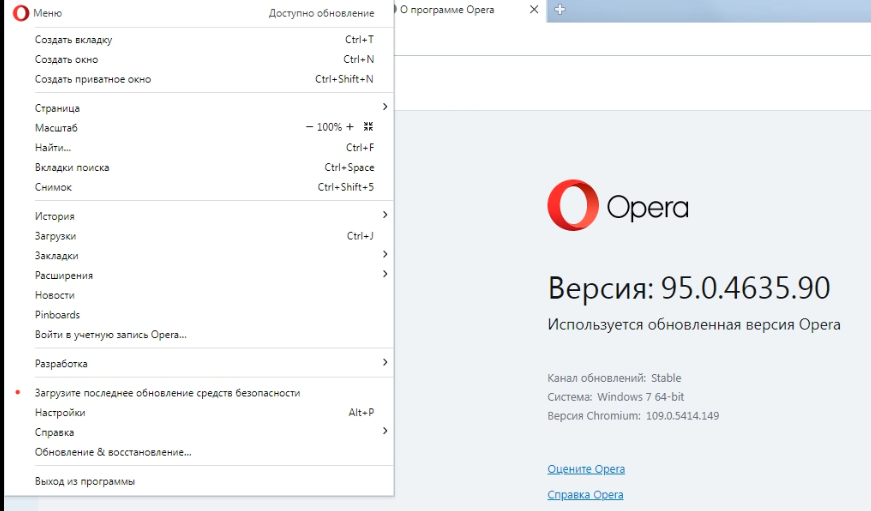Click Система: Windows 7 64-bit text
The width and height of the screenshot is (871, 511).
(x=615, y=397)
